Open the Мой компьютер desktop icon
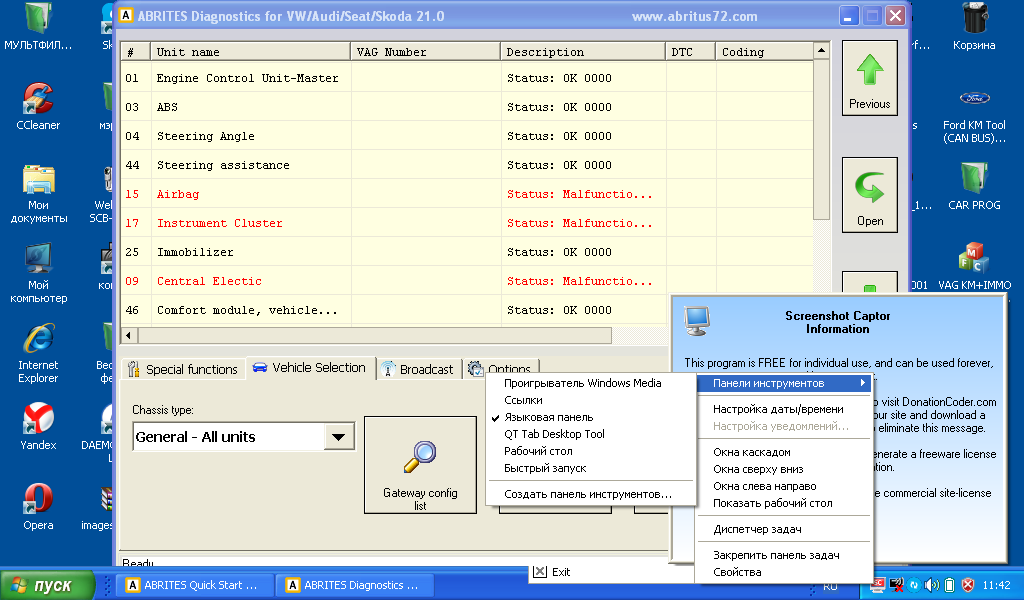 coord(38,273)
